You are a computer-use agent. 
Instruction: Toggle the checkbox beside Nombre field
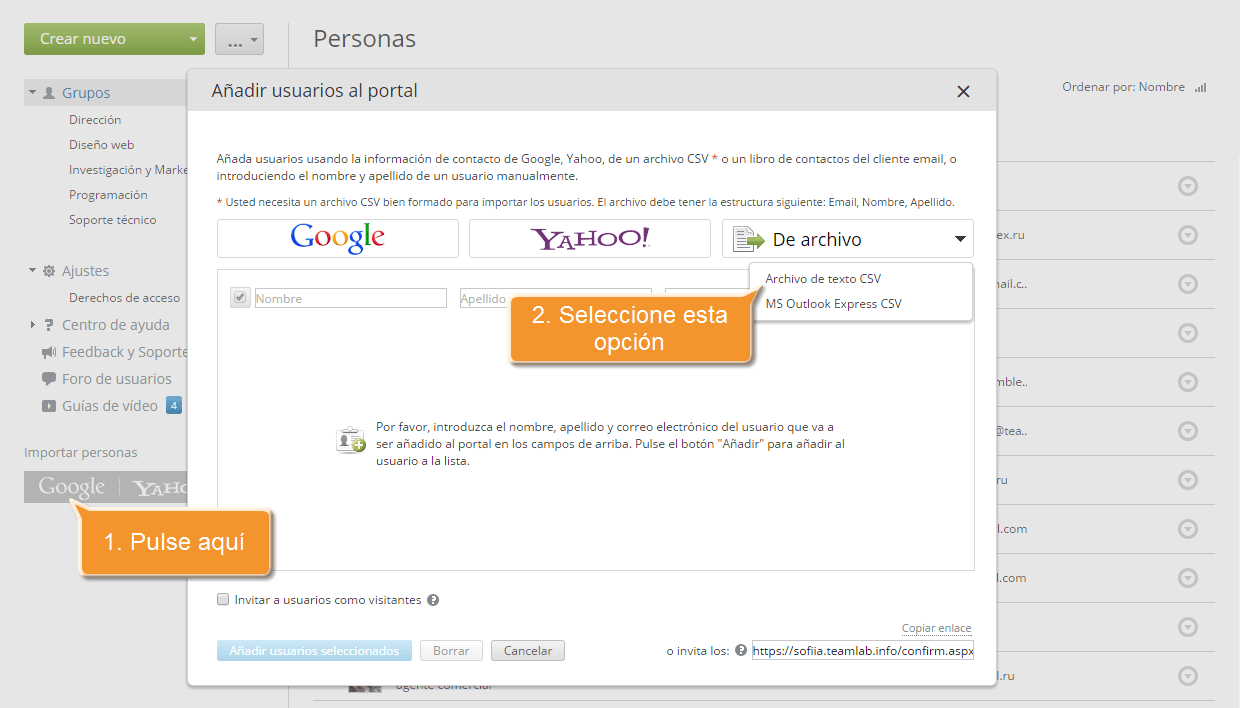(240, 297)
